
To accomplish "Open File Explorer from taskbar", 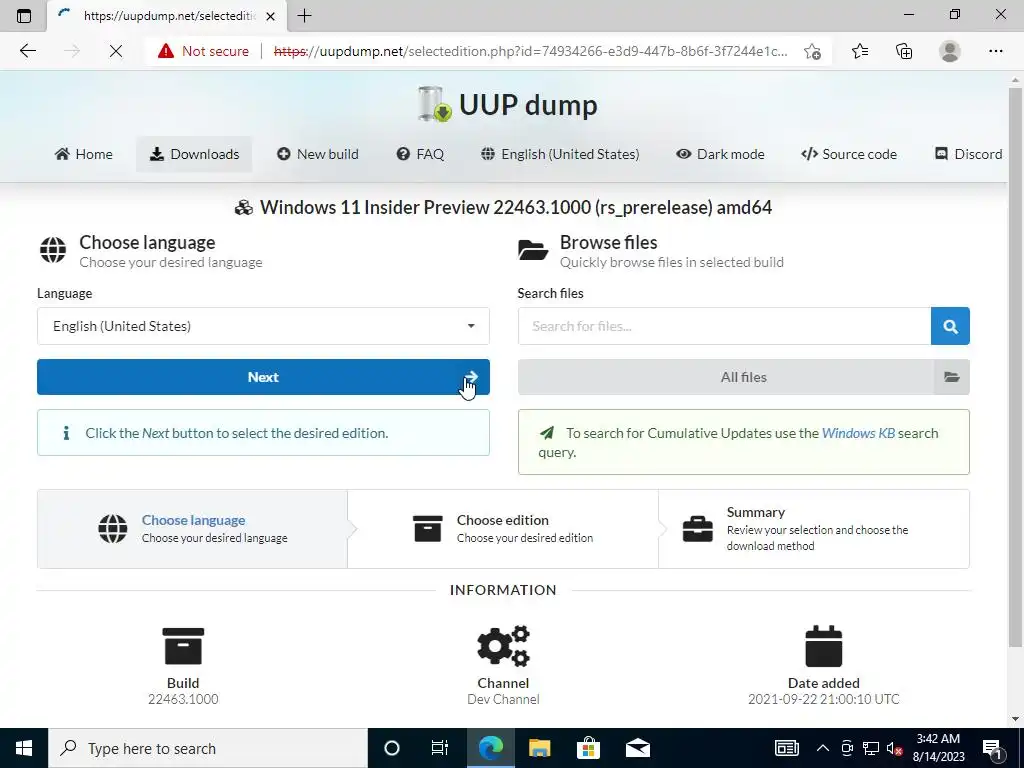I will [x=539, y=748].
